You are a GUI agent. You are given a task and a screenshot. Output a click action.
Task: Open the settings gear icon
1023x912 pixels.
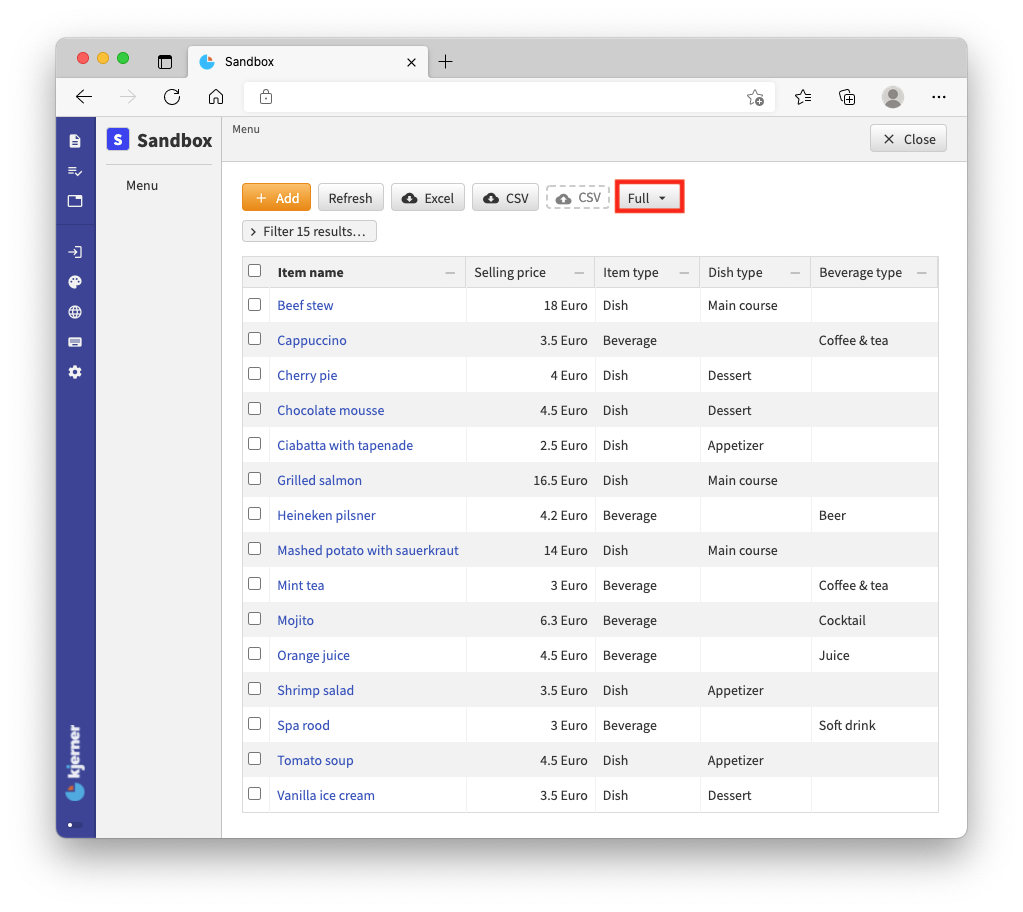click(x=75, y=372)
